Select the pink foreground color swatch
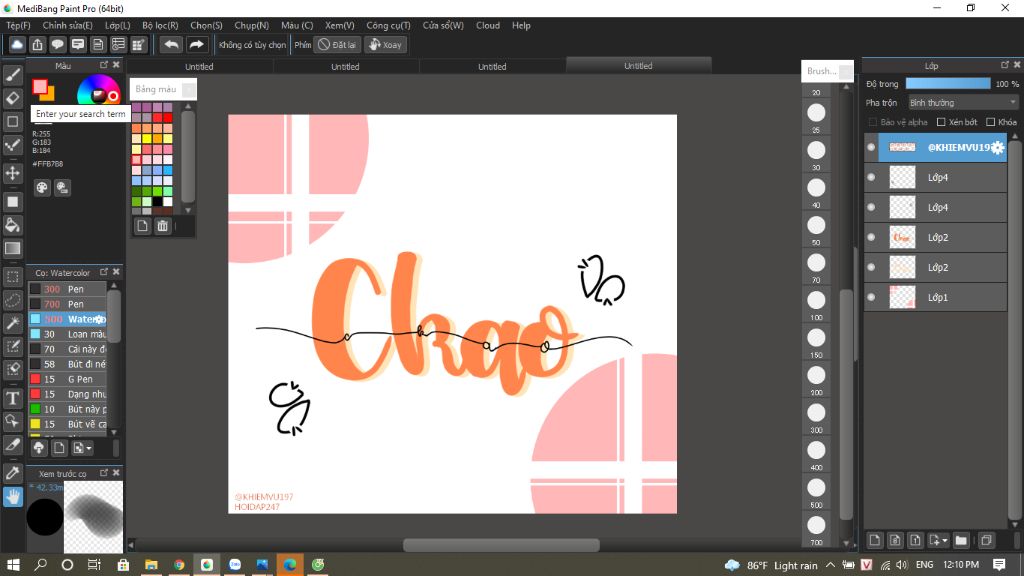The height and width of the screenshot is (576, 1024). (x=39, y=86)
